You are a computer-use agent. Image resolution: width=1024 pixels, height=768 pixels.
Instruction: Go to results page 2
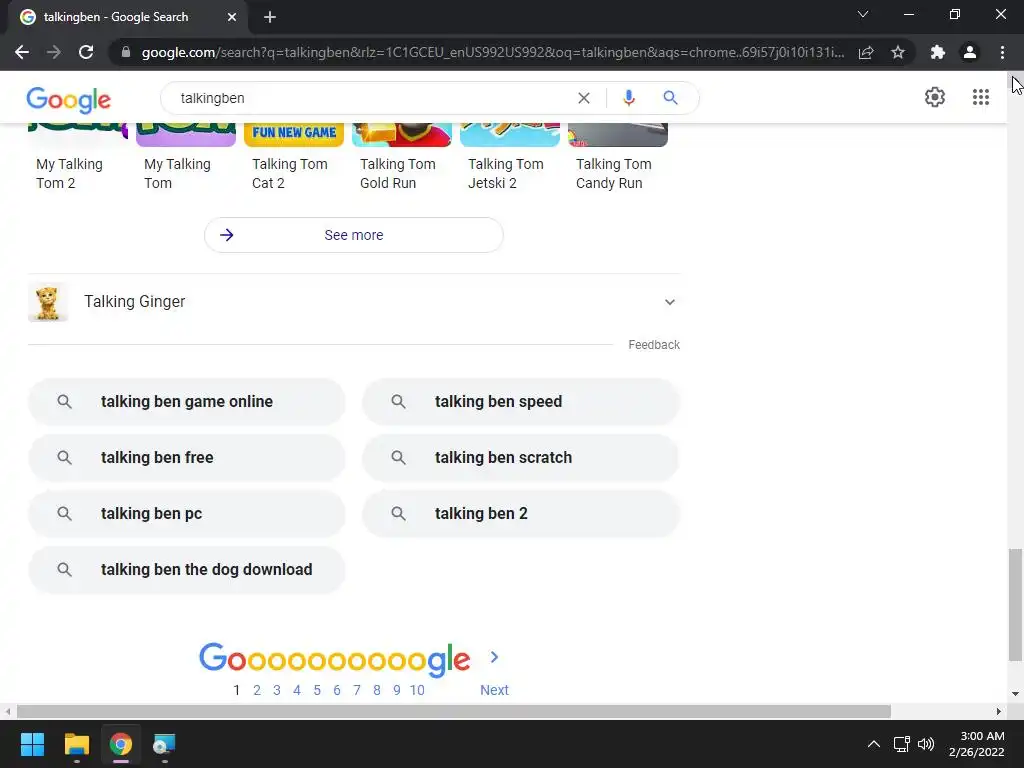[257, 690]
